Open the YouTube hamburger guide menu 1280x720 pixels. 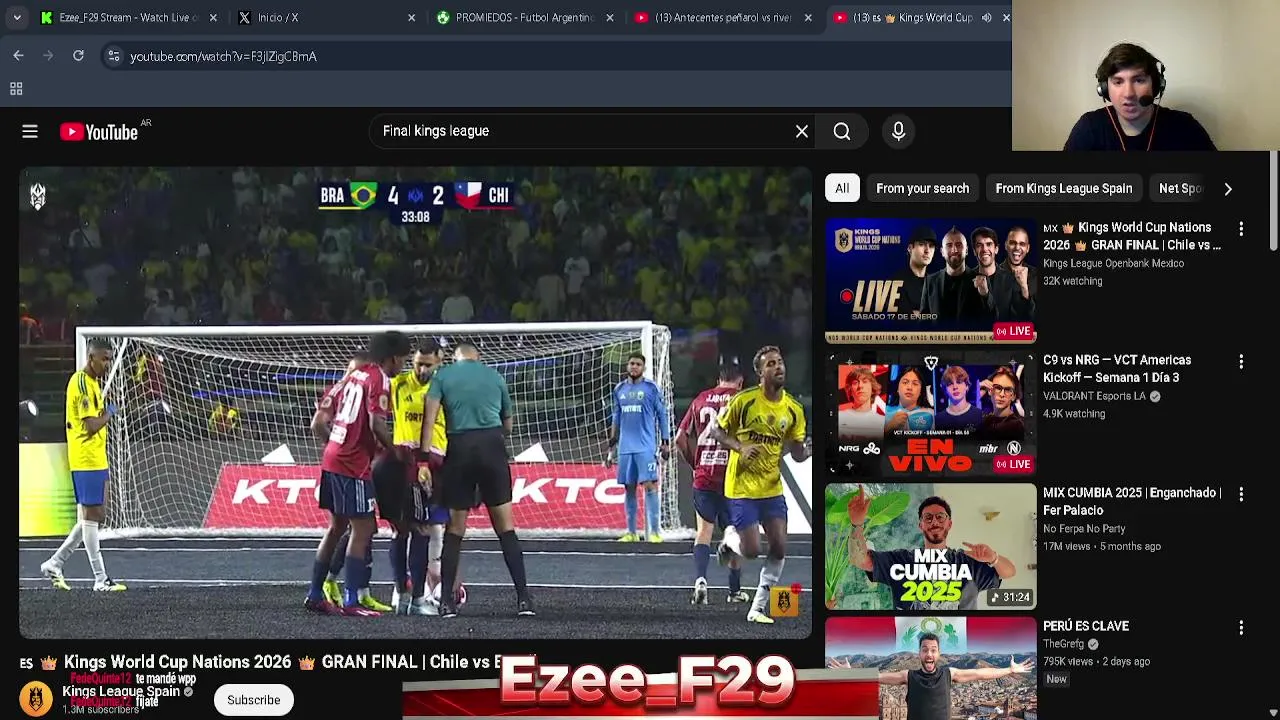[30, 131]
